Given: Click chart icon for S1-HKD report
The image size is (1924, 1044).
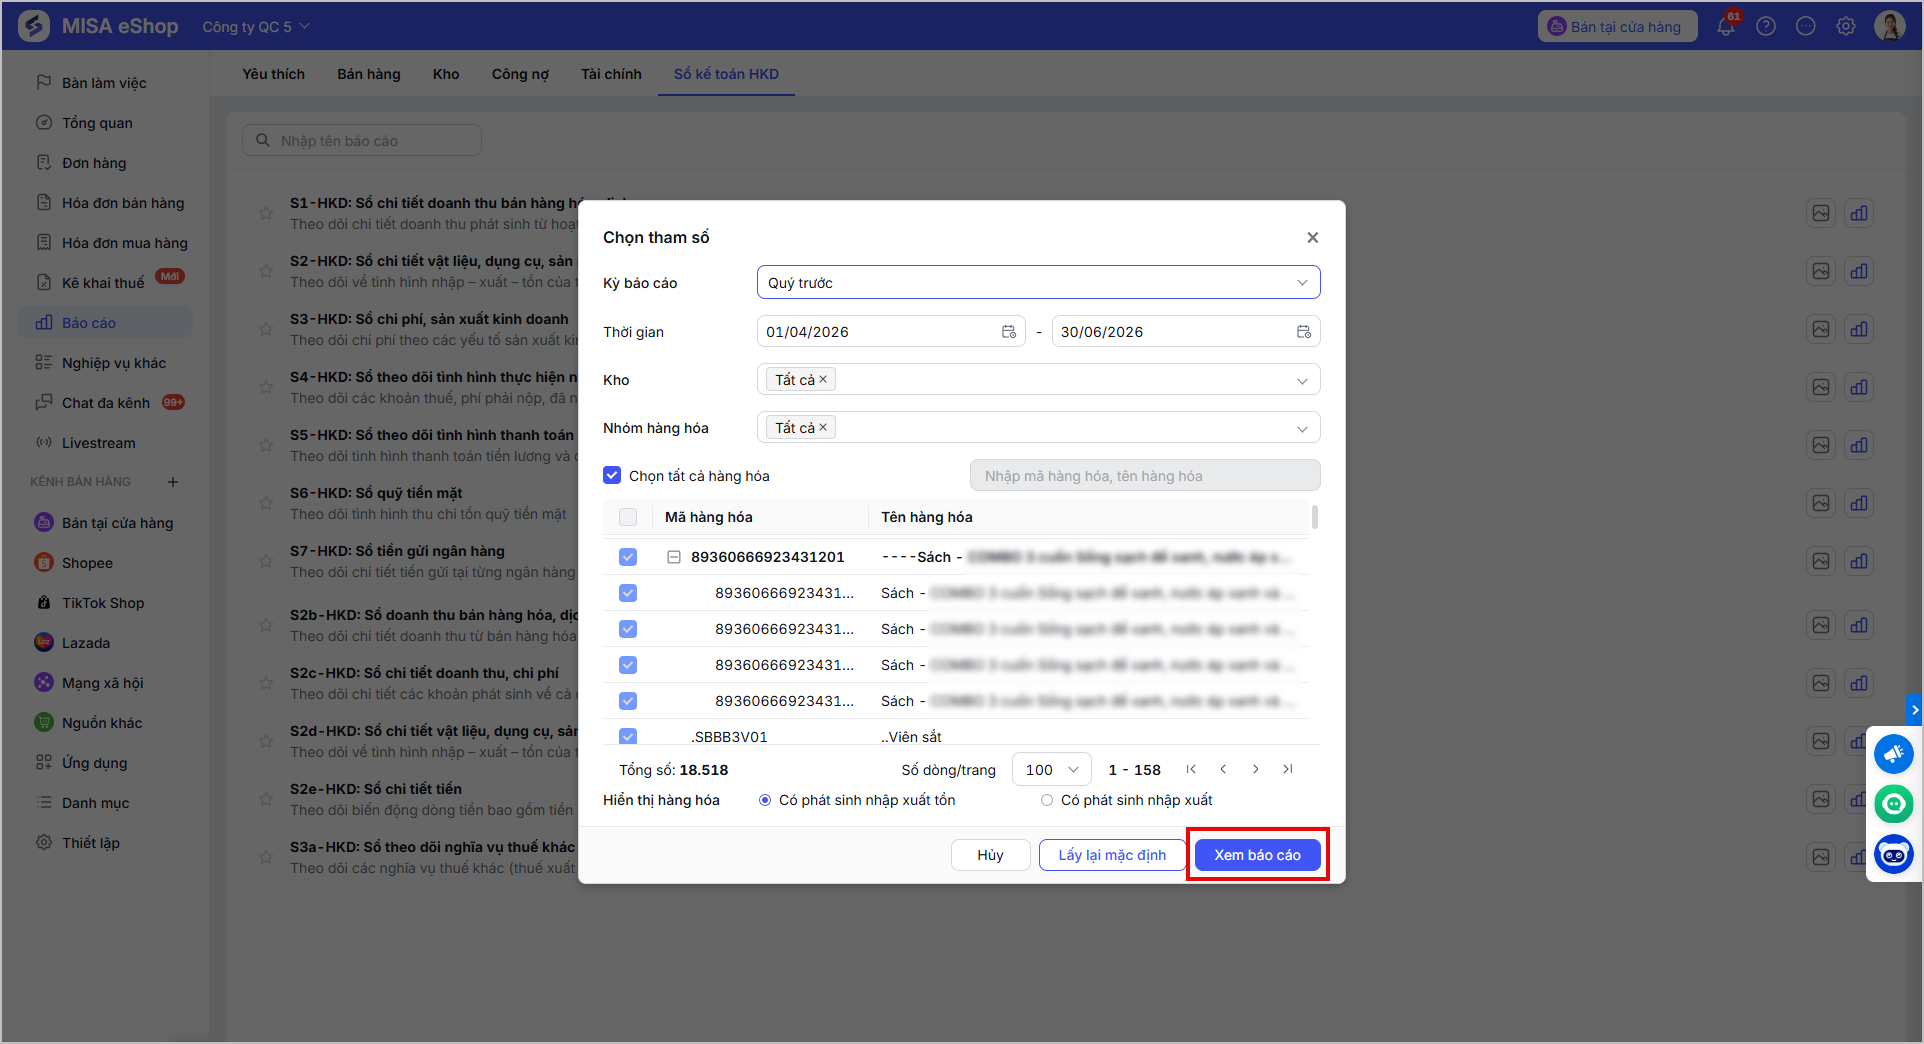Looking at the screenshot, I should [x=1859, y=213].
